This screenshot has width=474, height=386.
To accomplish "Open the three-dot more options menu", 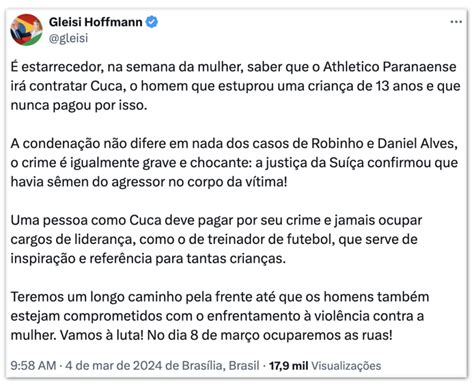I will [456, 22].
